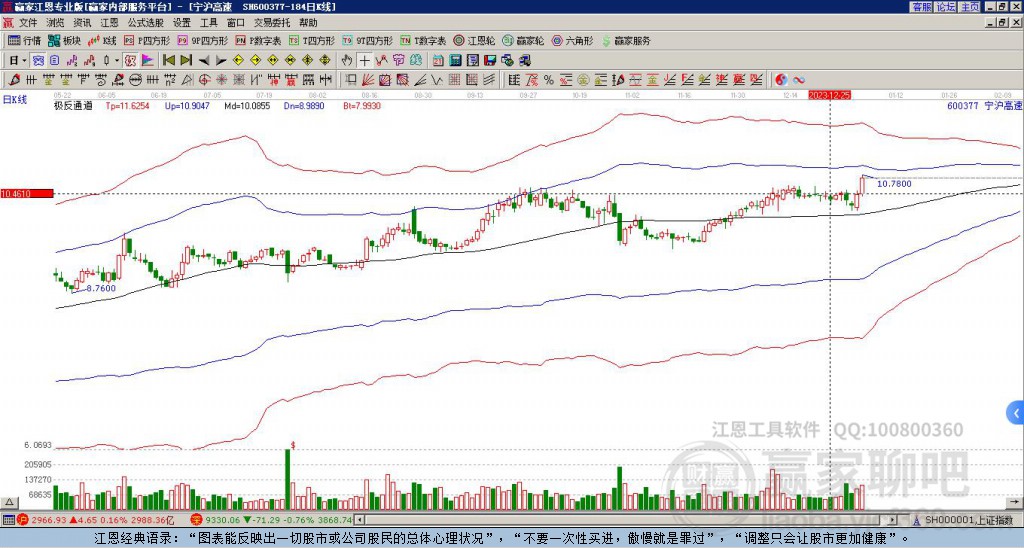Select the zigzag wave line tool
This screenshot has width=1024, height=548.
pyautogui.click(x=436, y=80)
